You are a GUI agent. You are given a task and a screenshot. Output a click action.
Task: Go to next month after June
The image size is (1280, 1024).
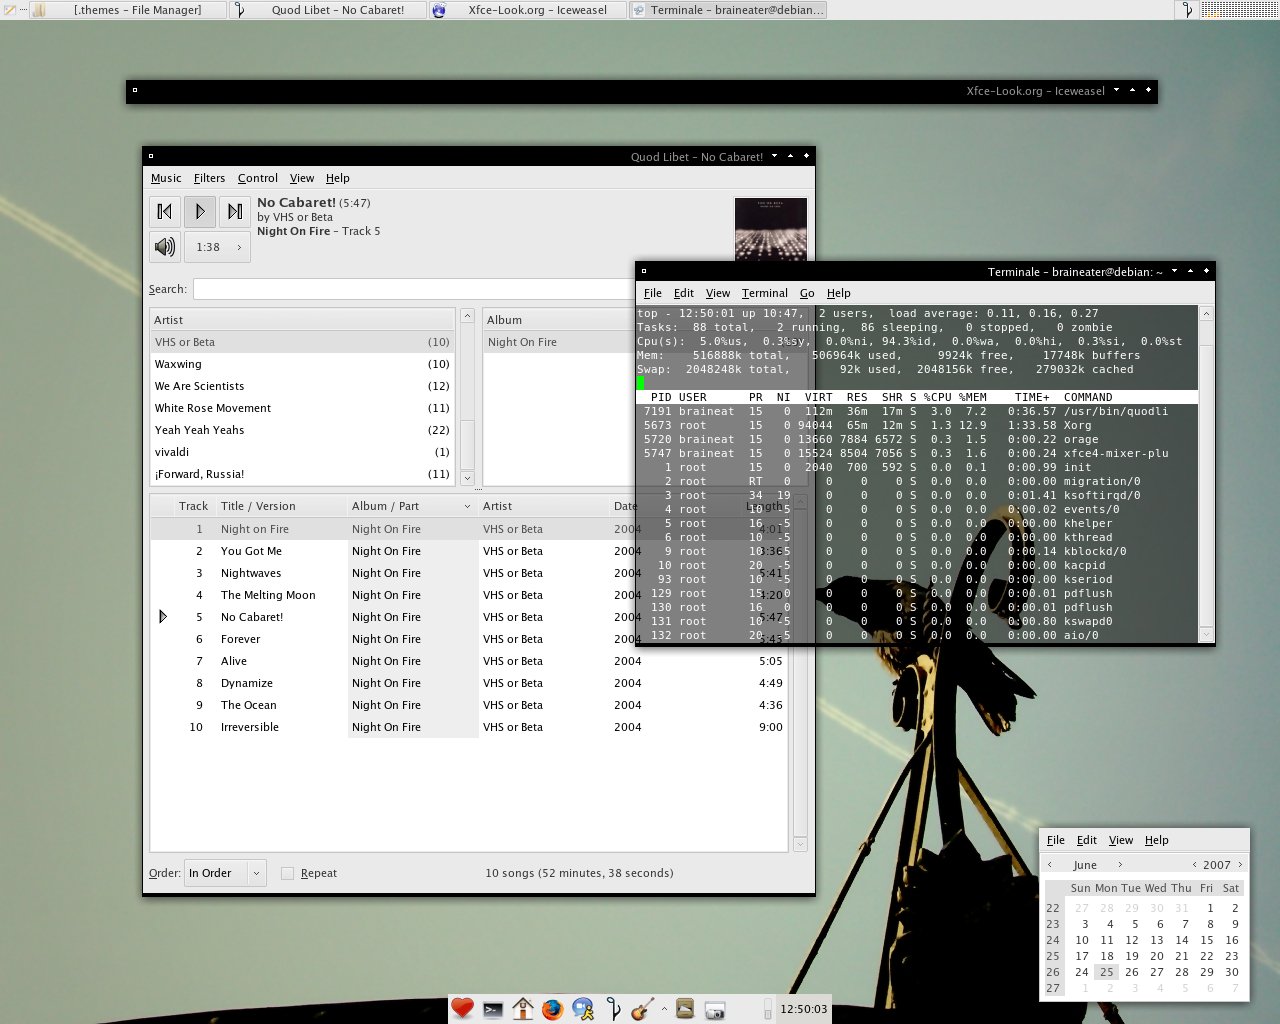1120,865
